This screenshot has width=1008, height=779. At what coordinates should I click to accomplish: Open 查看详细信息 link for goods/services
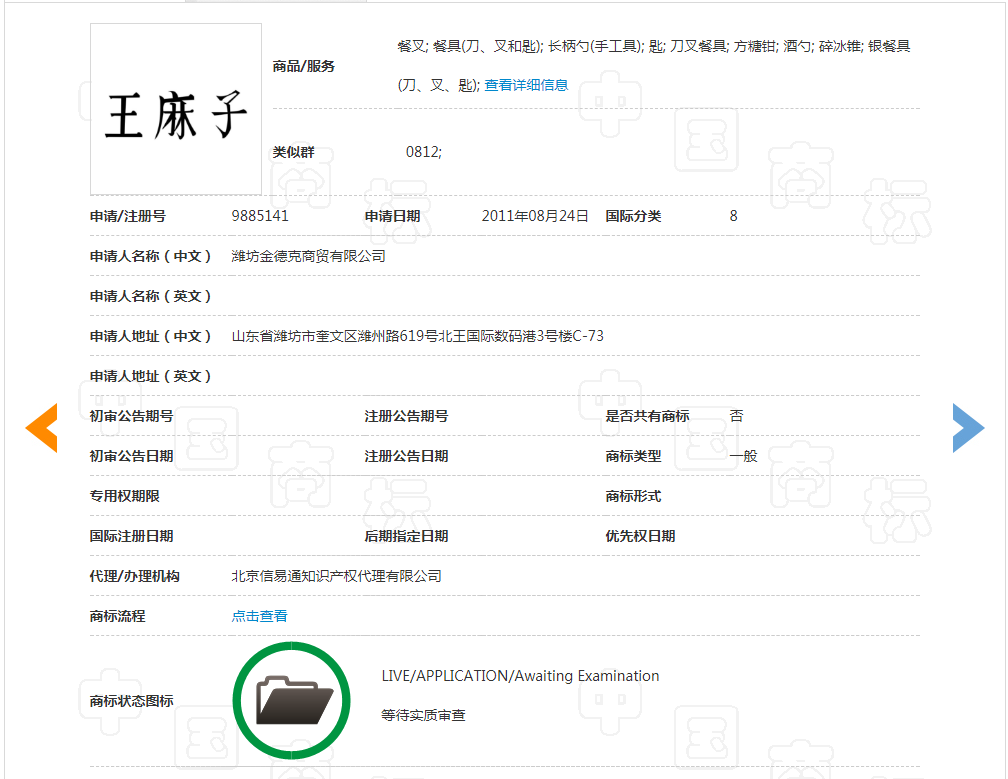click(x=526, y=85)
